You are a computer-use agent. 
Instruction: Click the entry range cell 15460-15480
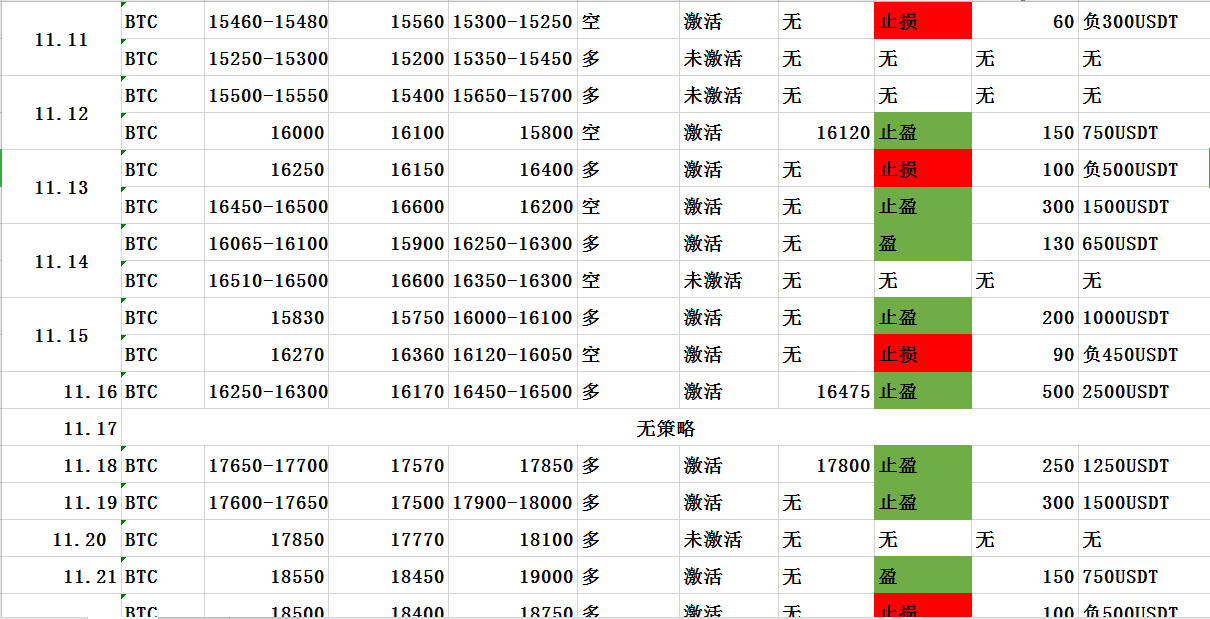click(266, 21)
